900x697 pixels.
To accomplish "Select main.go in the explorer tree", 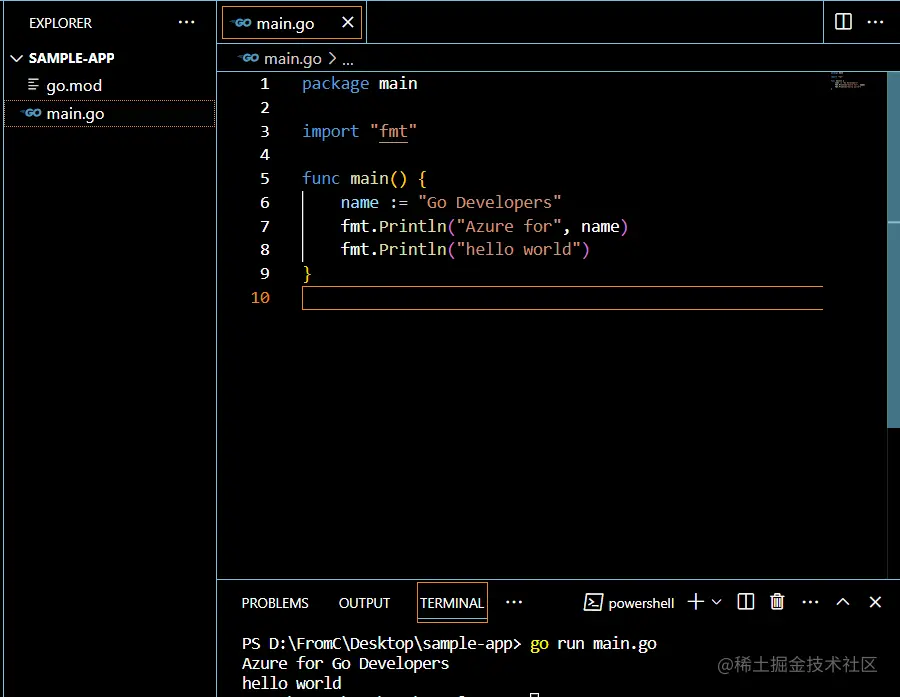I will [x=109, y=114].
